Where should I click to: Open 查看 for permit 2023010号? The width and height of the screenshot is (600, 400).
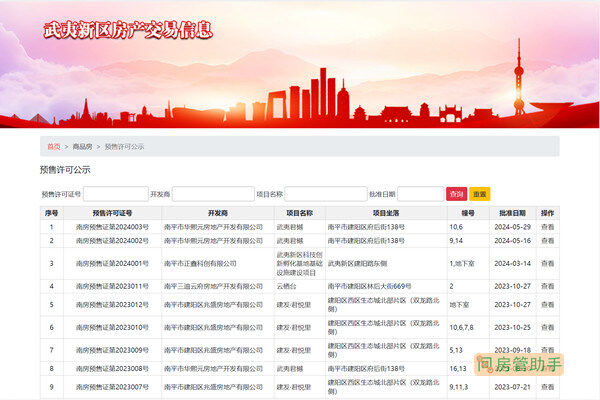548,327
